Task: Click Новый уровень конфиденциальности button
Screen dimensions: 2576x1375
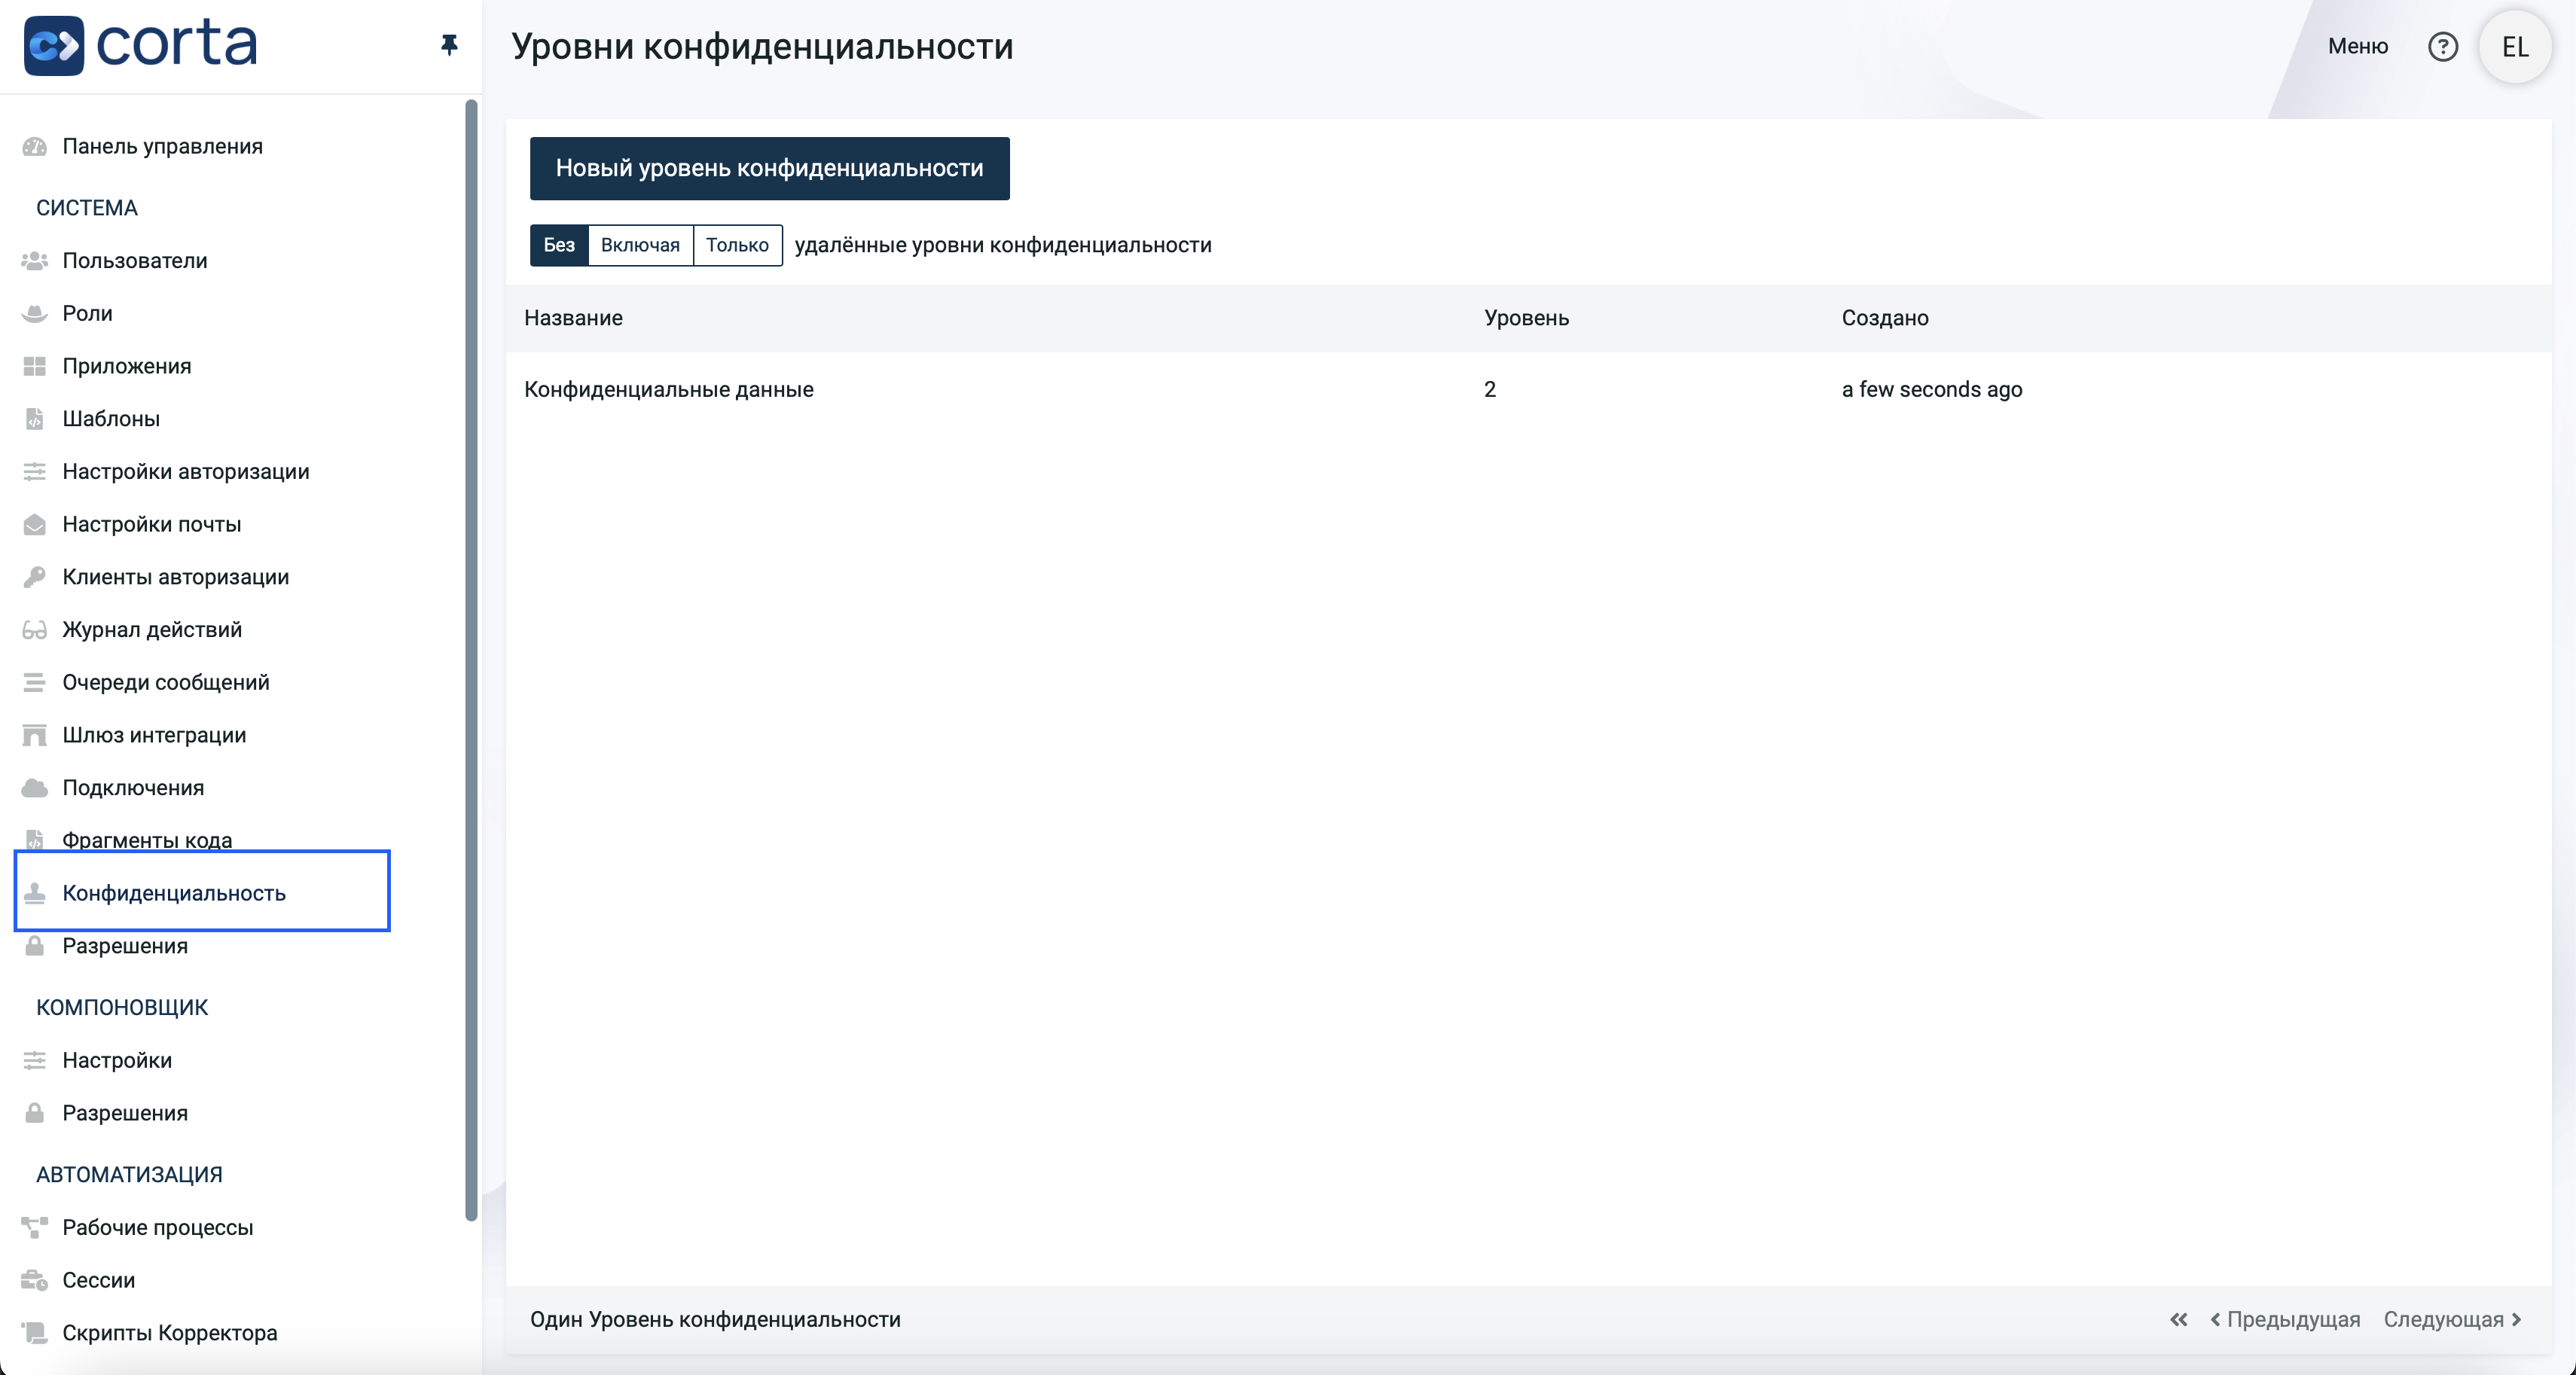Action: 769,168
